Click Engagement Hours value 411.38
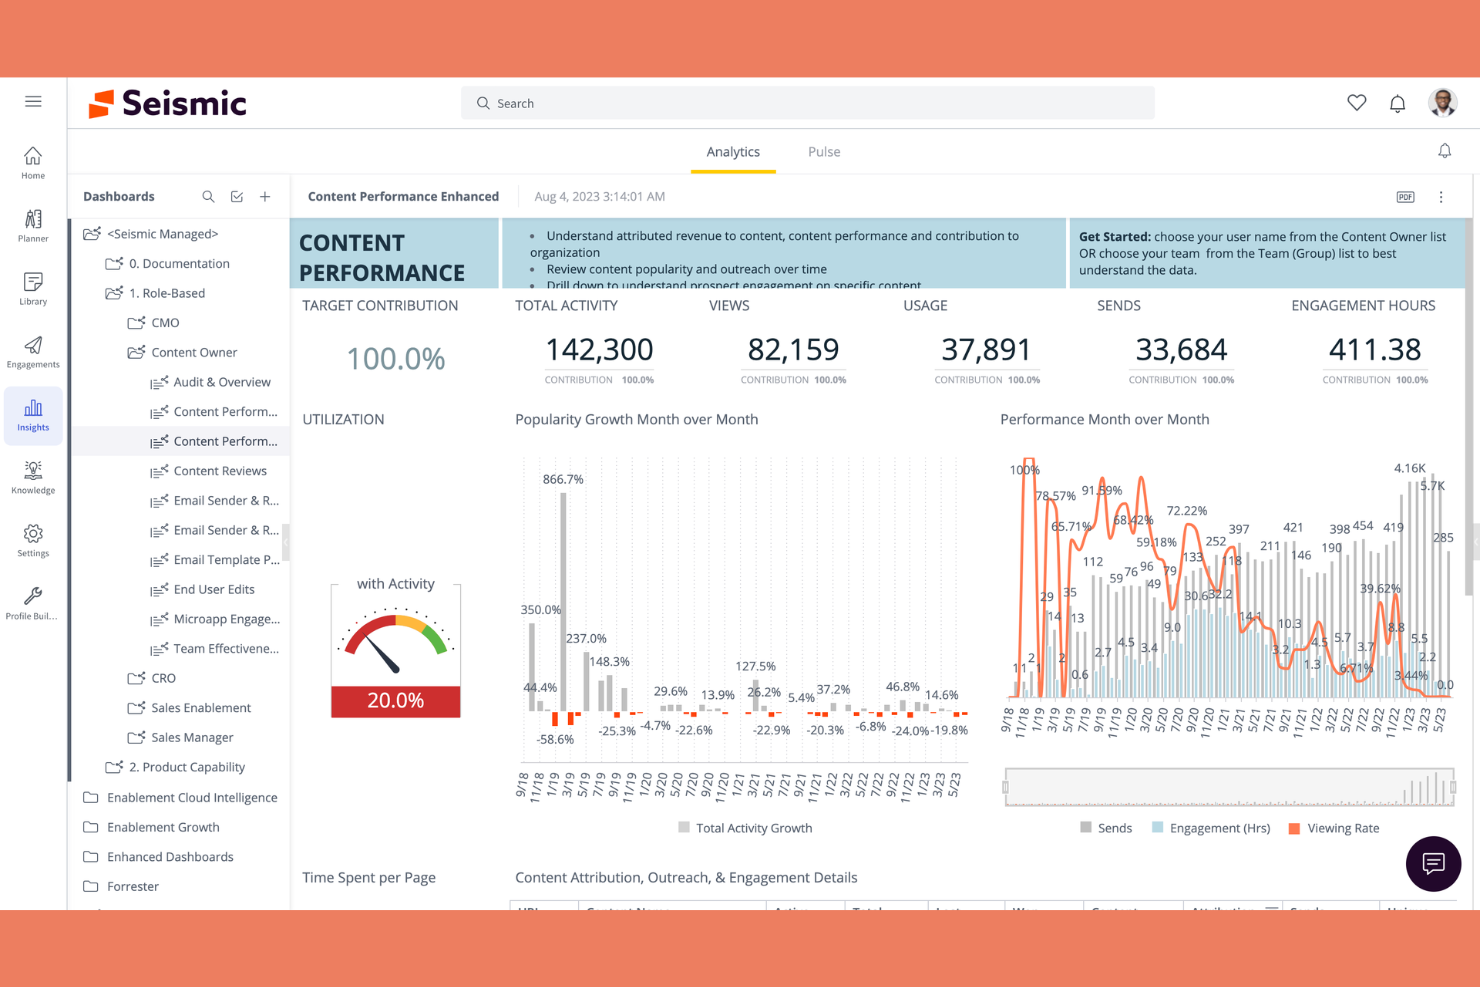The height and width of the screenshot is (987, 1480). coord(1375,349)
